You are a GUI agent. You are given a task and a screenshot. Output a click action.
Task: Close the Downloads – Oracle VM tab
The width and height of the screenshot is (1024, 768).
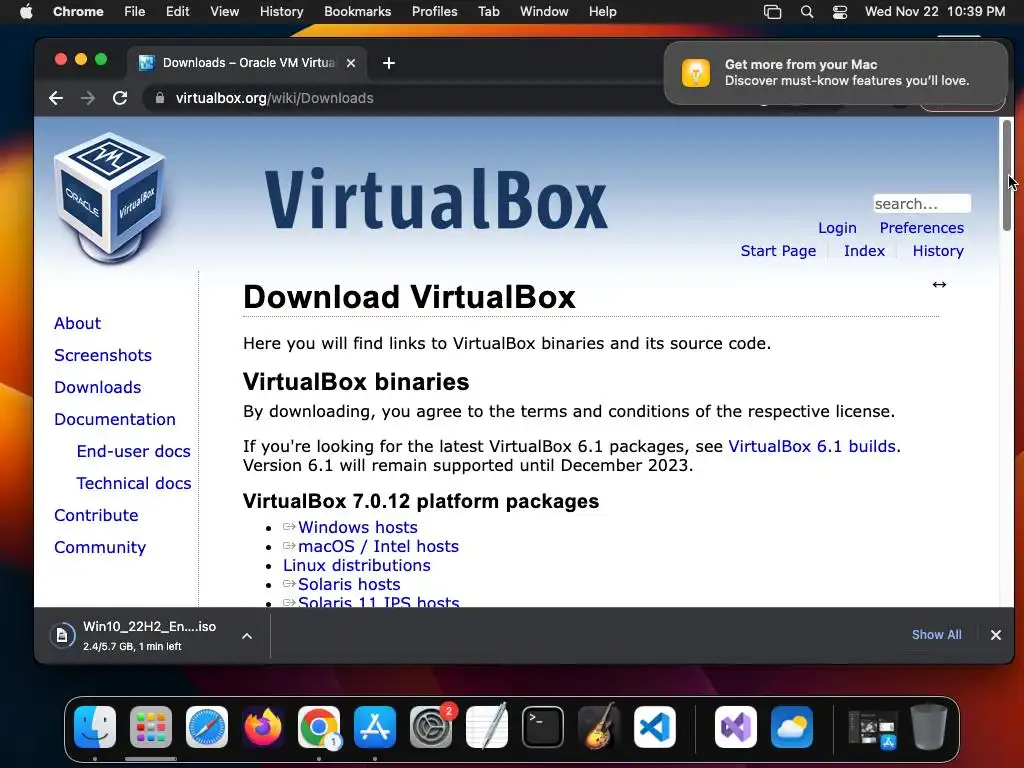351,63
